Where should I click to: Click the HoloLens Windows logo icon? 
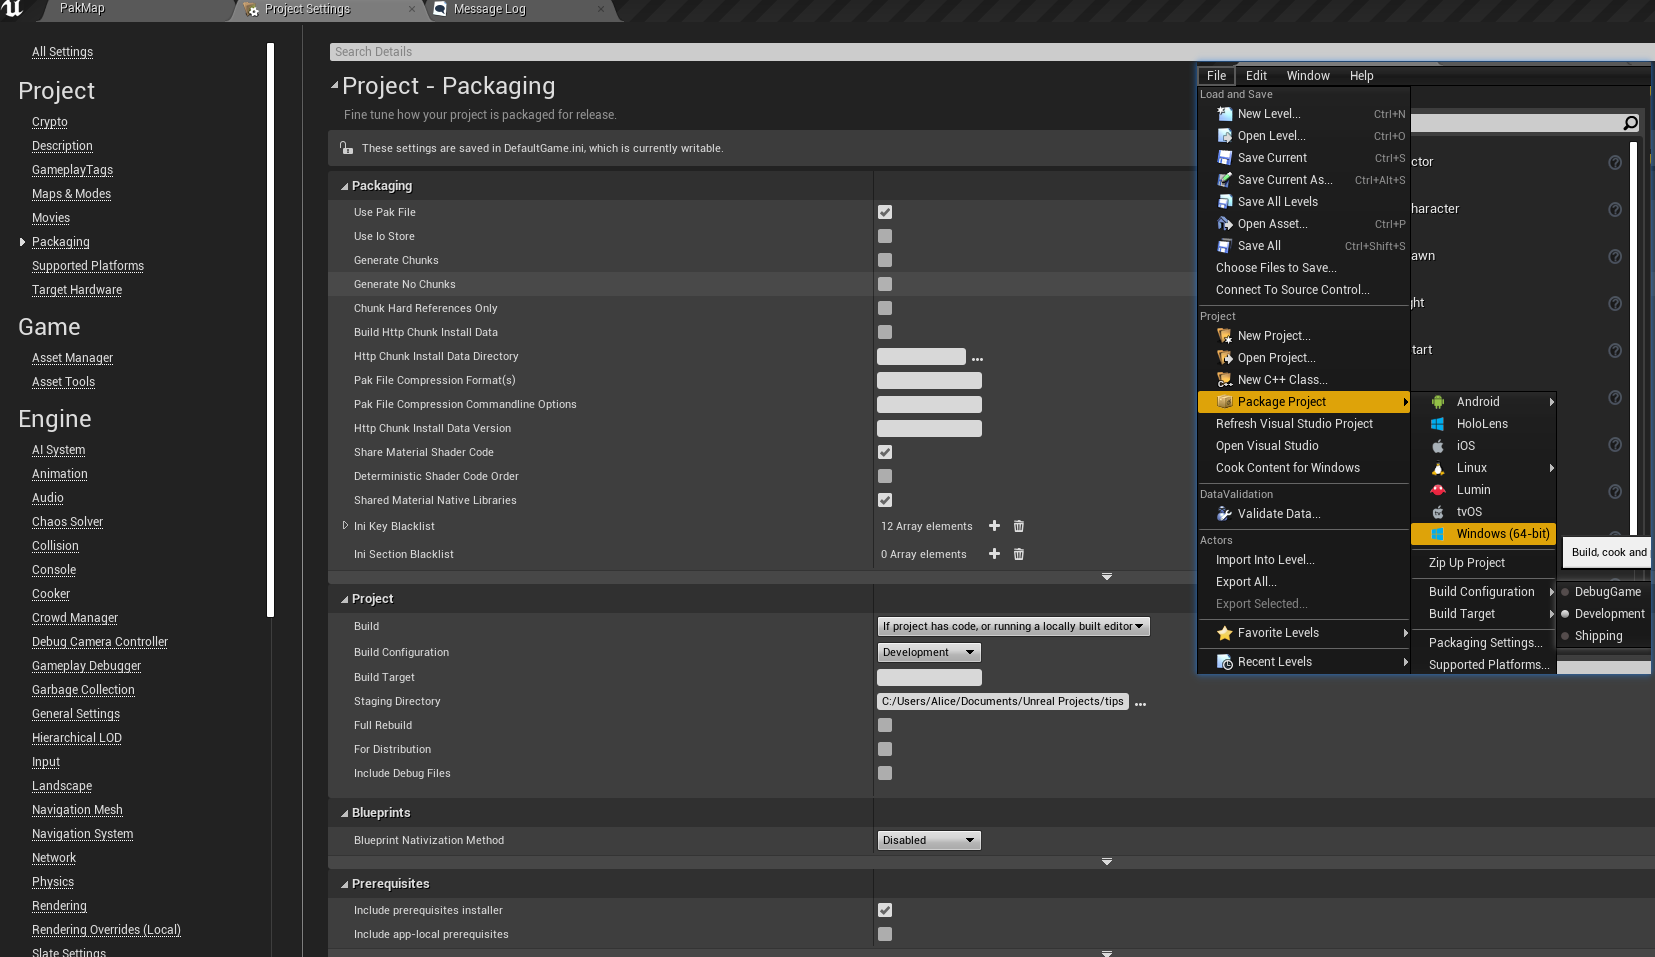click(x=1438, y=424)
